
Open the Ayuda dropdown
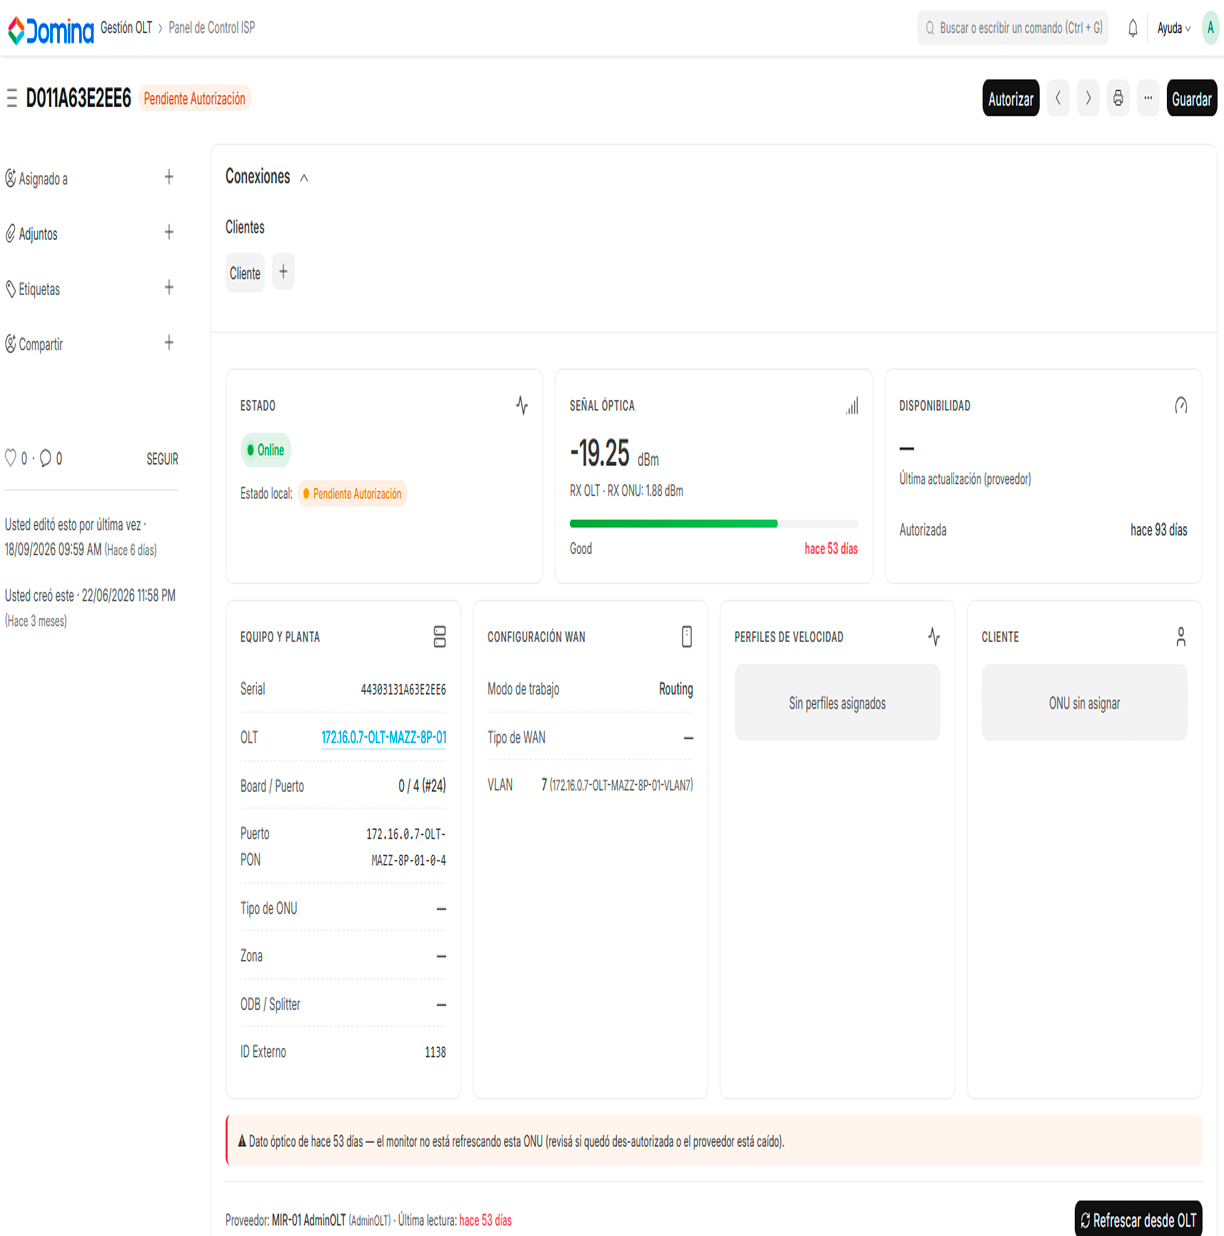point(1174,28)
